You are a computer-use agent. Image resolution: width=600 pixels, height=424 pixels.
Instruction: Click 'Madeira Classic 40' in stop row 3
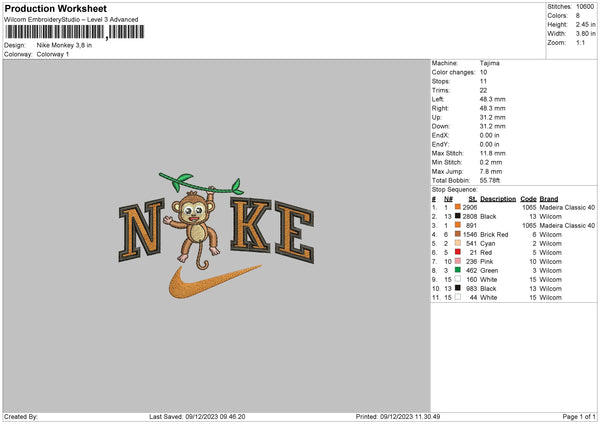(x=567, y=225)
